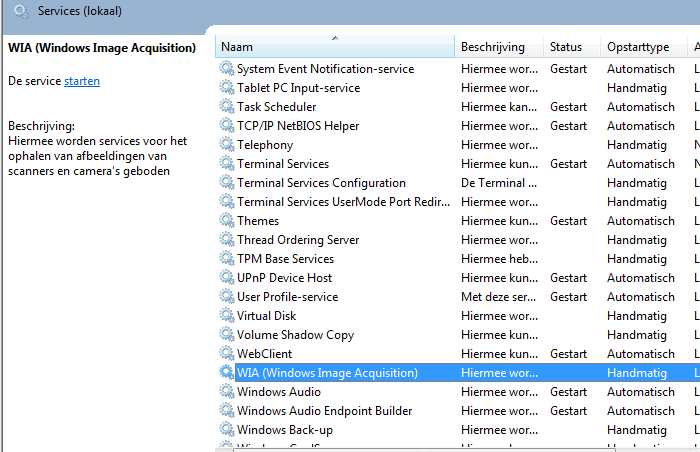Click the gear icon beside Task Scheduler
700x452 pixels.
coord(227,107)
